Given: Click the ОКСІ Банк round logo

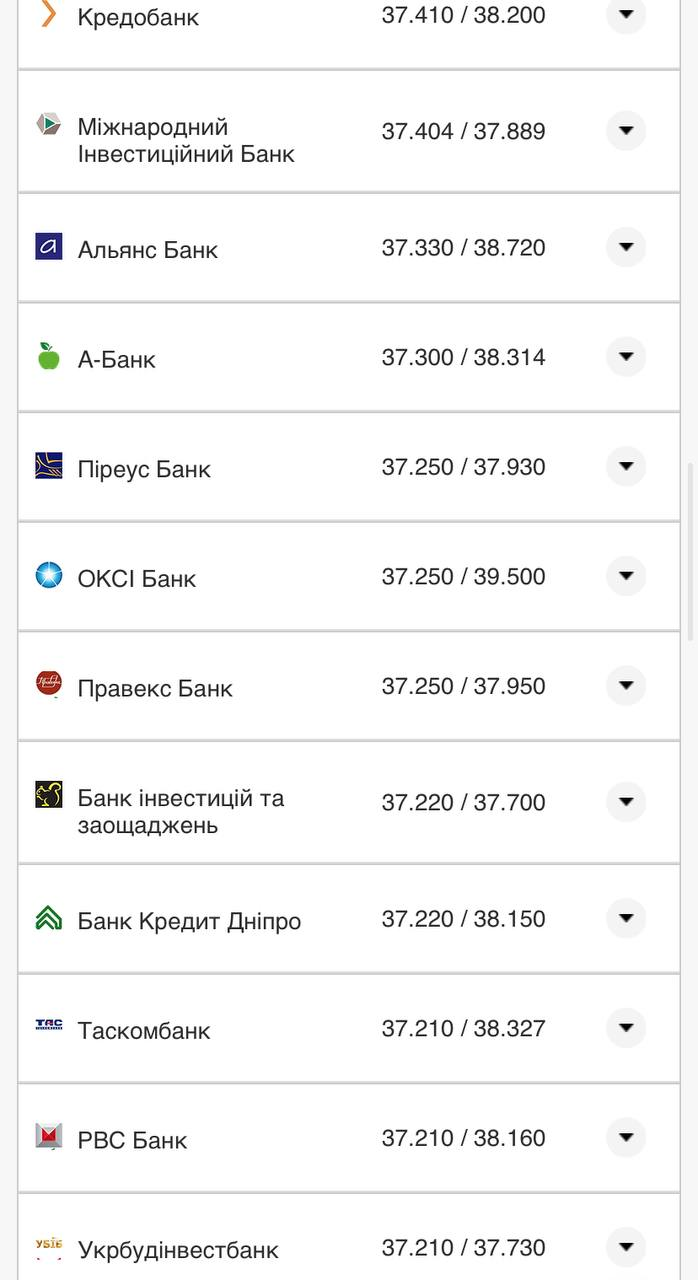Looking at the screenshot, I should (47, 577).
